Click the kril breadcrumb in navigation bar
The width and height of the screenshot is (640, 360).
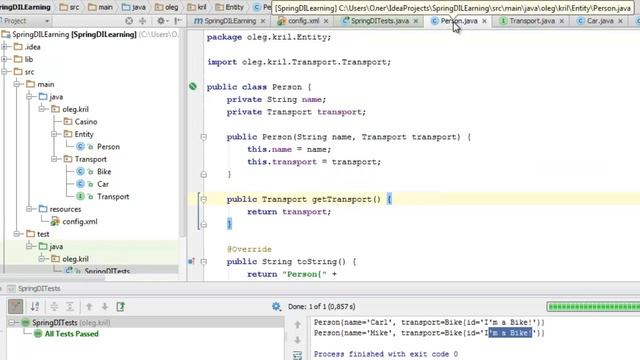coord(197,7)
